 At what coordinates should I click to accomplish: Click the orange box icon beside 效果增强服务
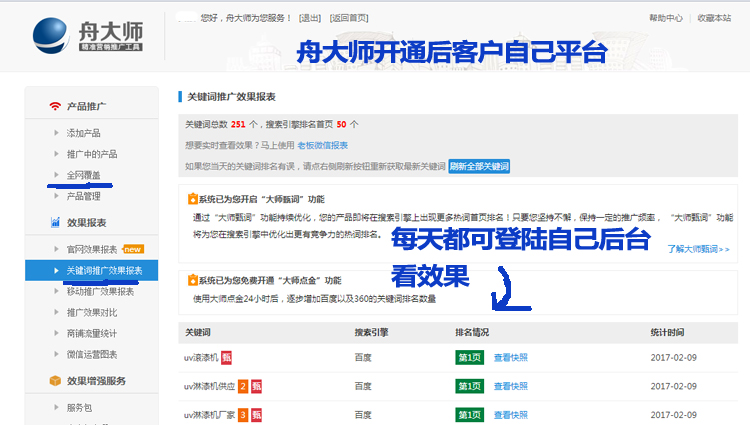point(55,381)
